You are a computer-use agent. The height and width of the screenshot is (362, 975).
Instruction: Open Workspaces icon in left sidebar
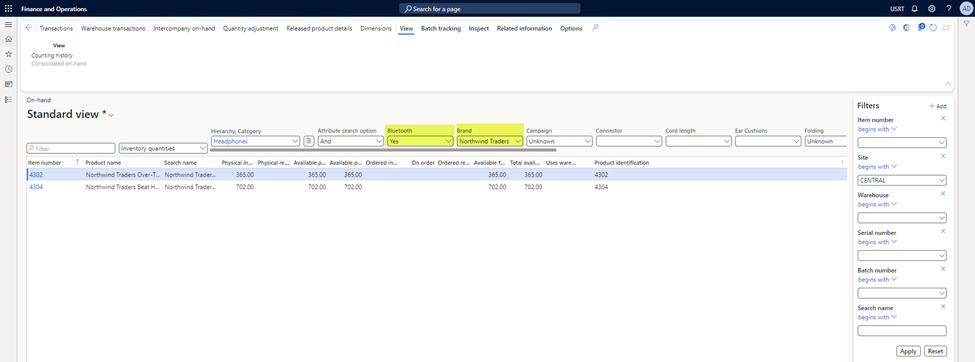(8, 84)
